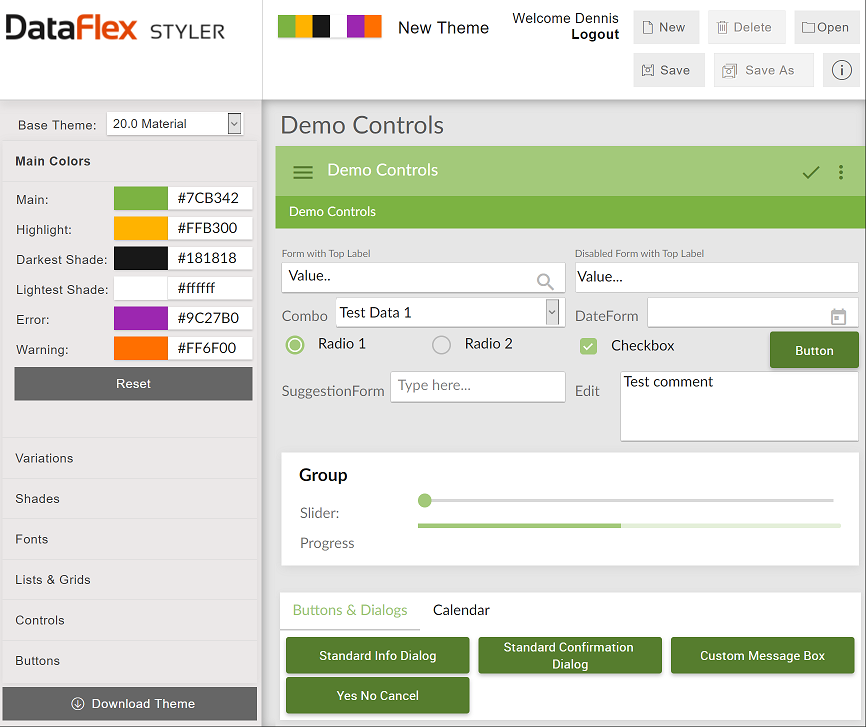Viewport: 866px width, 727px height.
Task: Click the slider handle in Group
Action: coord(424,501)
